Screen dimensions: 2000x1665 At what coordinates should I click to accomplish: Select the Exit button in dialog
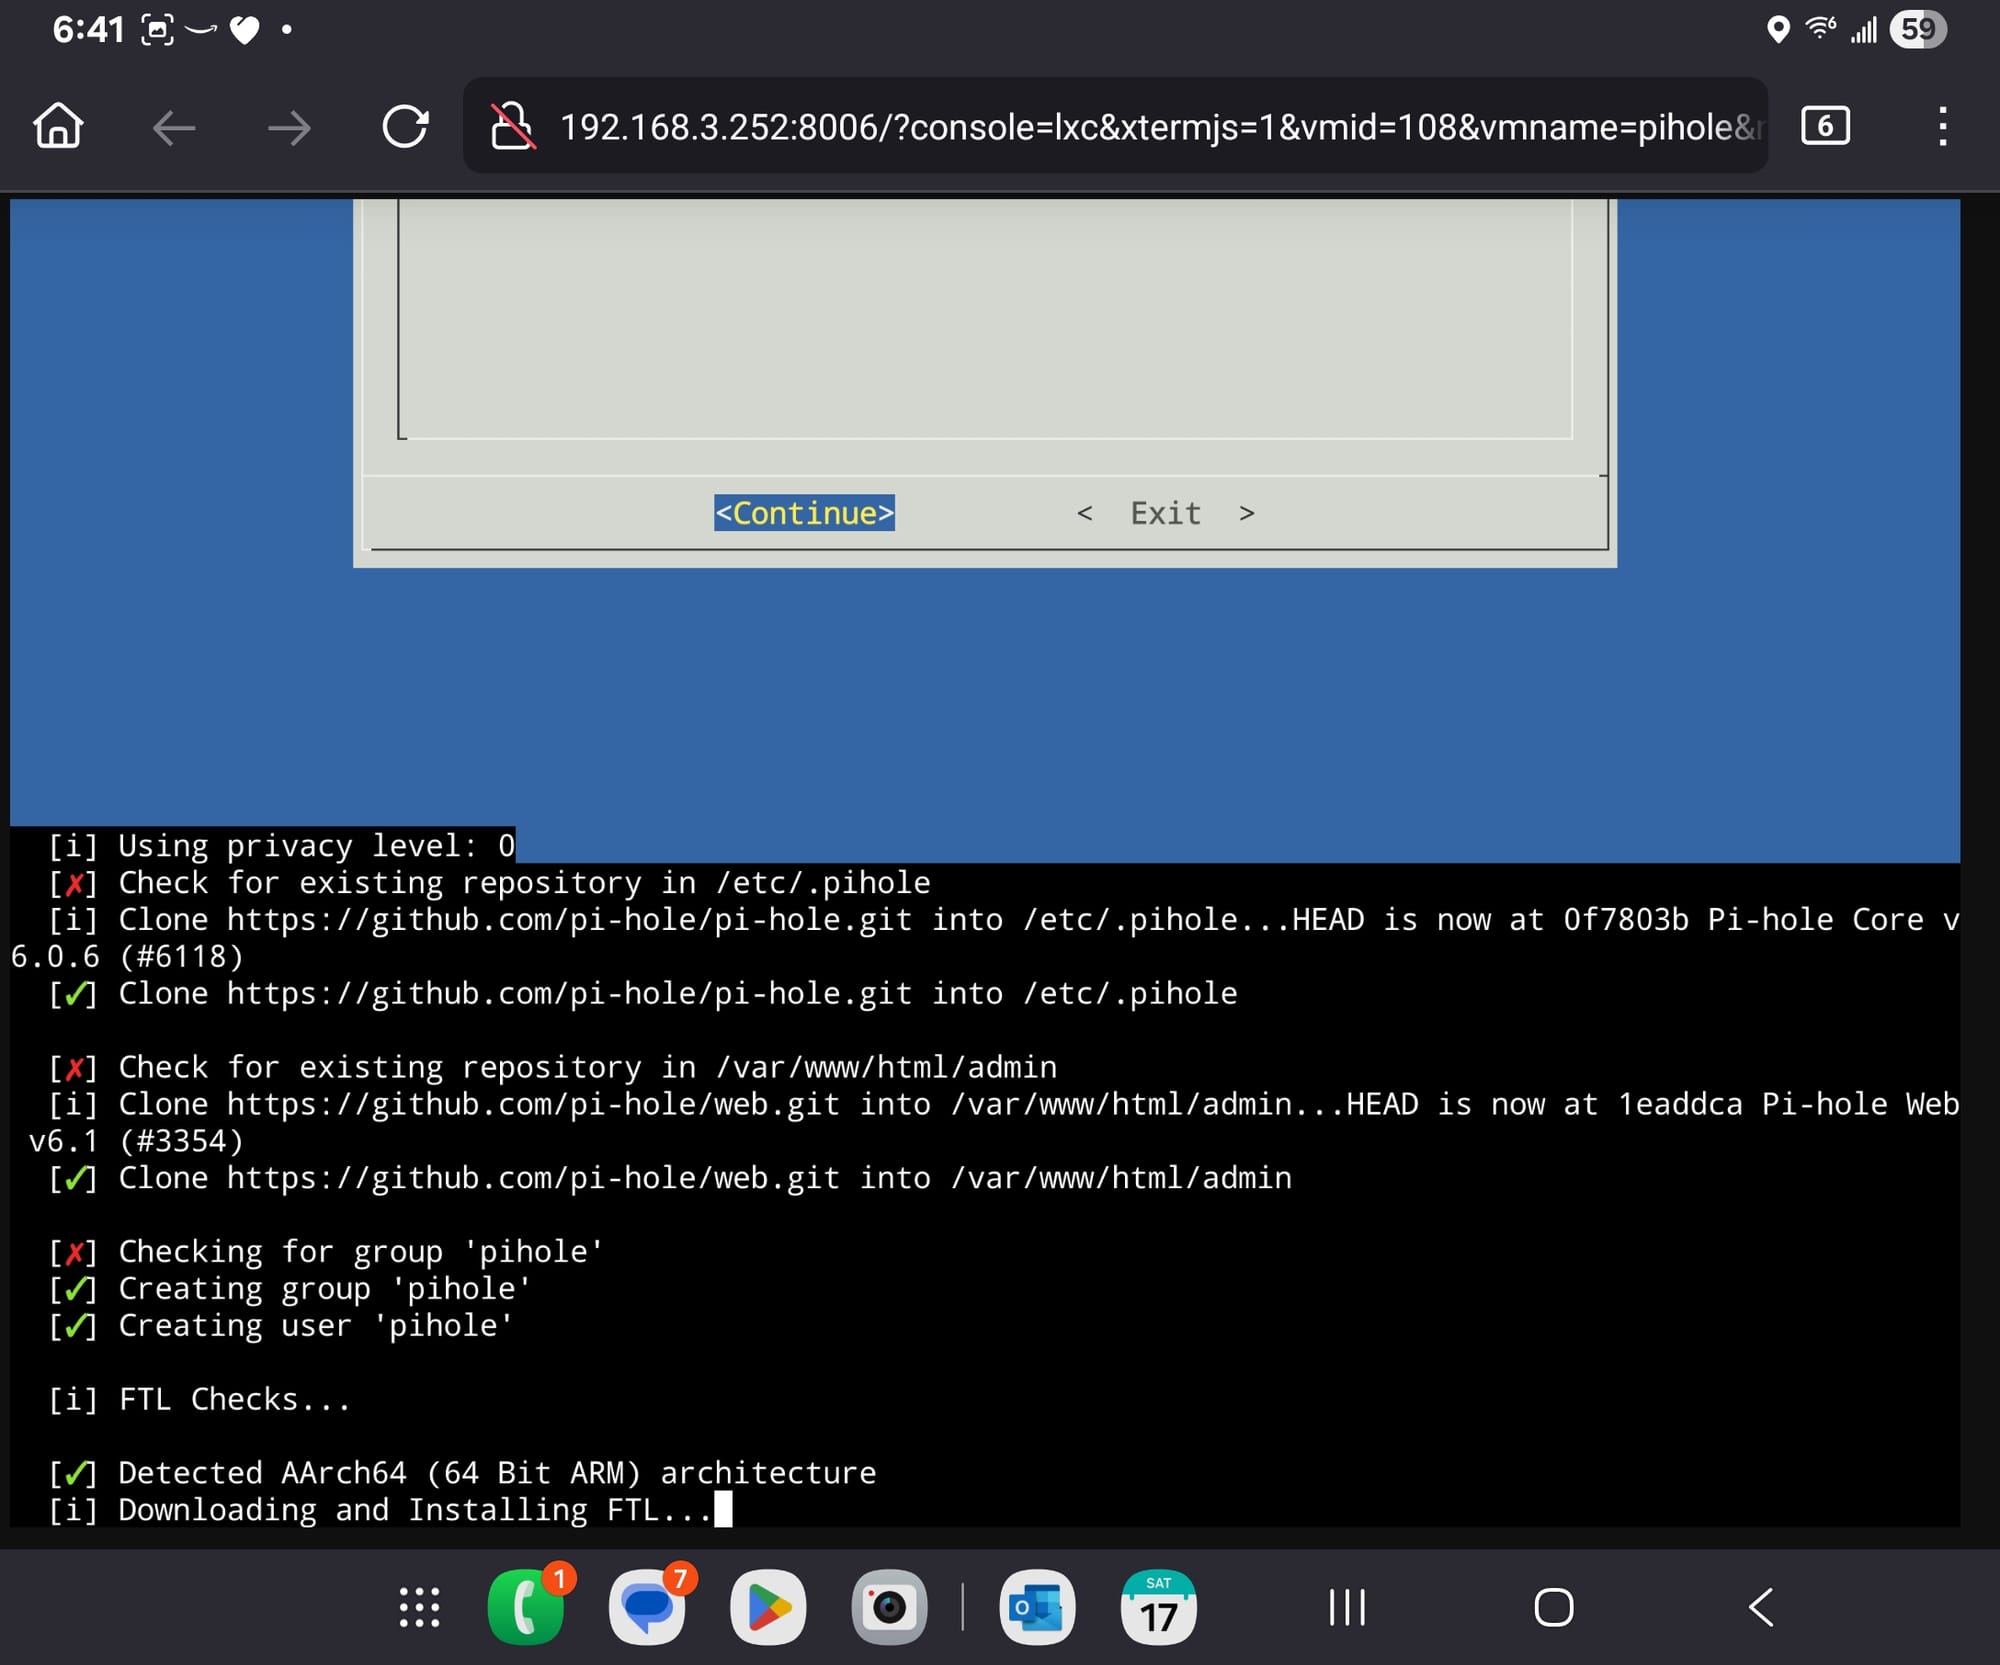(x=1165, y=513)
